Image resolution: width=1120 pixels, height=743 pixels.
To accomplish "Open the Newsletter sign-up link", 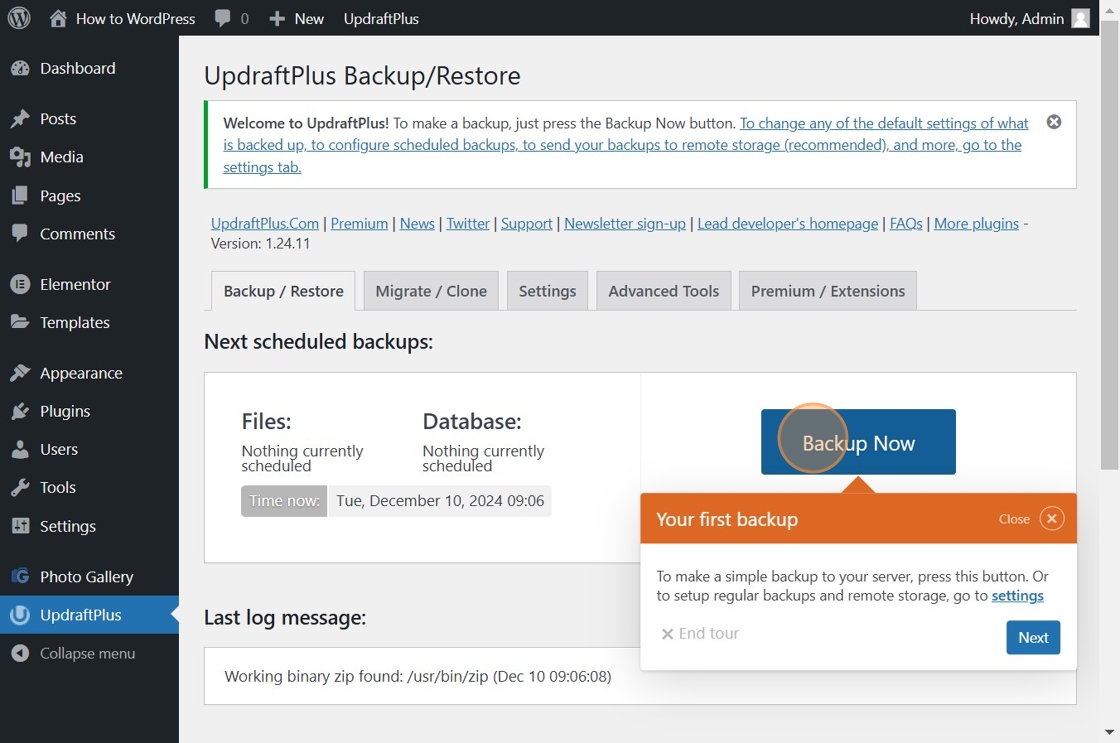I will [625, 224].
